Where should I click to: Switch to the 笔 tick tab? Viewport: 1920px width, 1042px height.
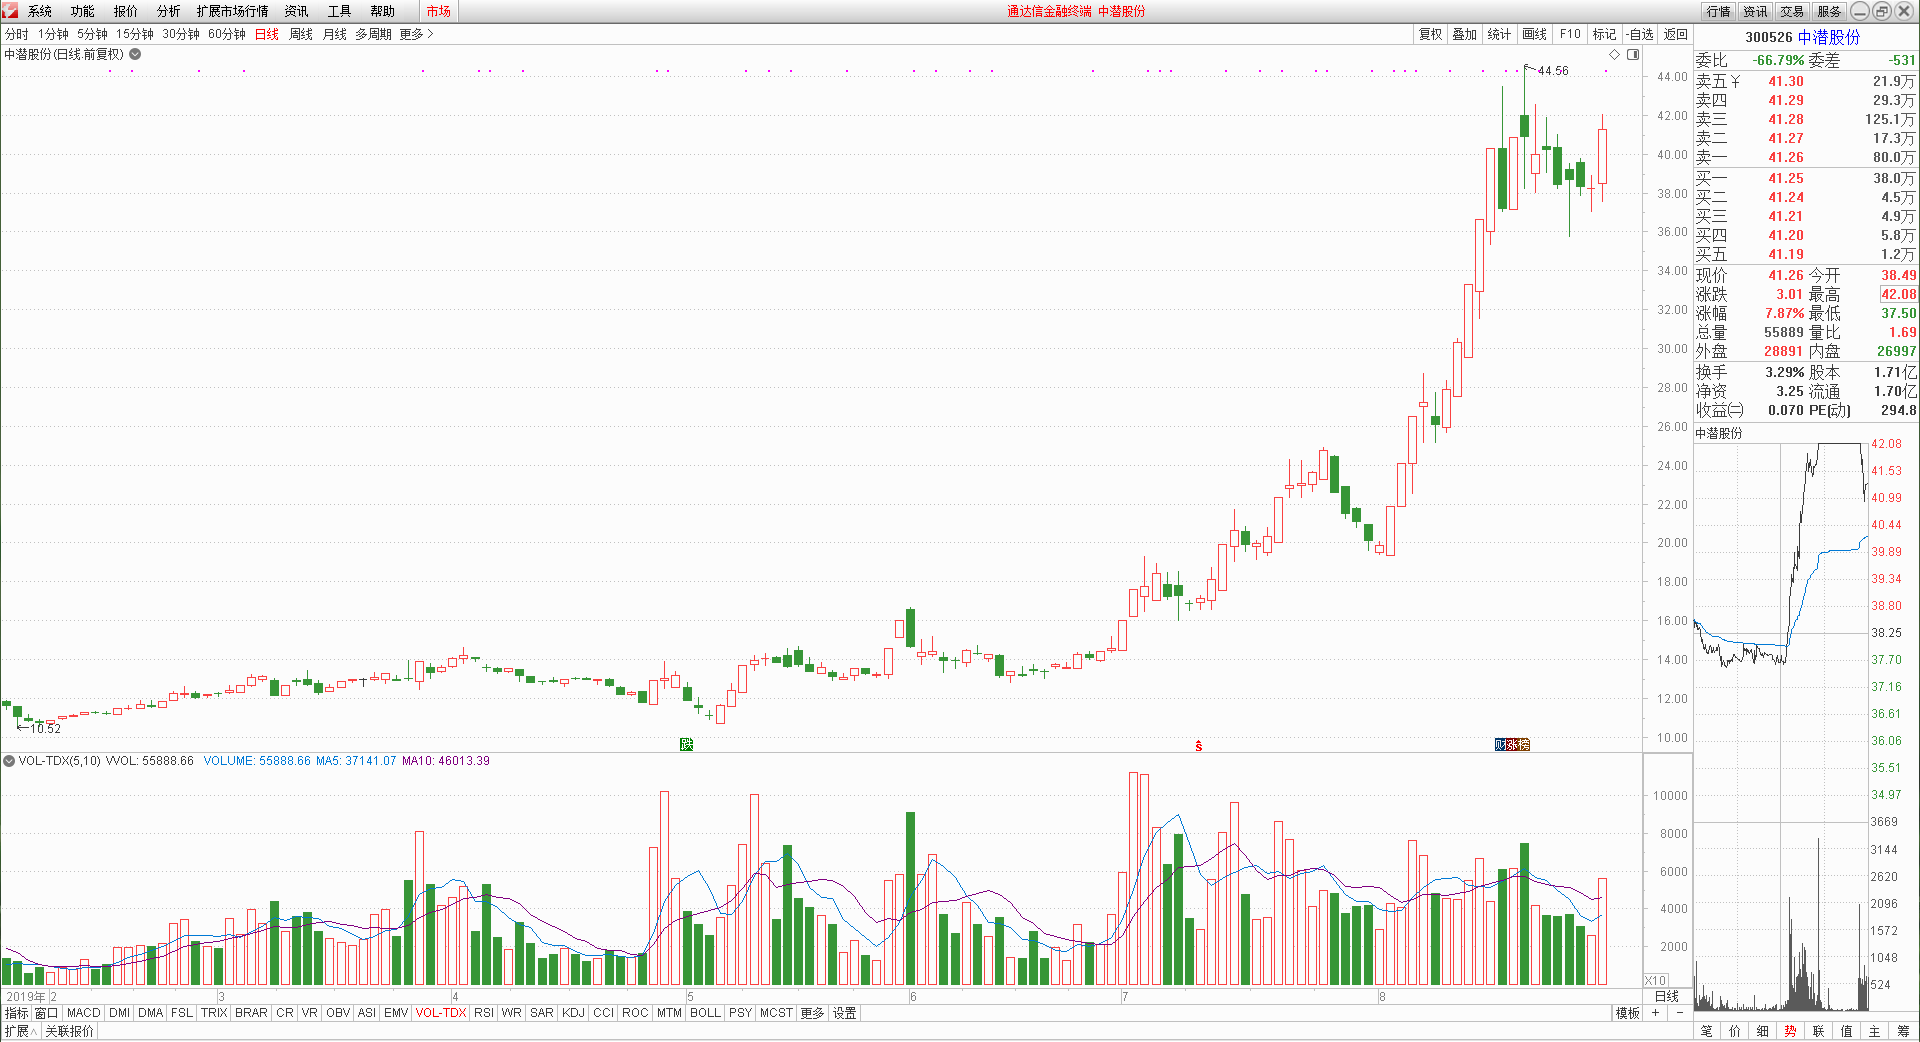(x=1707, y=1031)
